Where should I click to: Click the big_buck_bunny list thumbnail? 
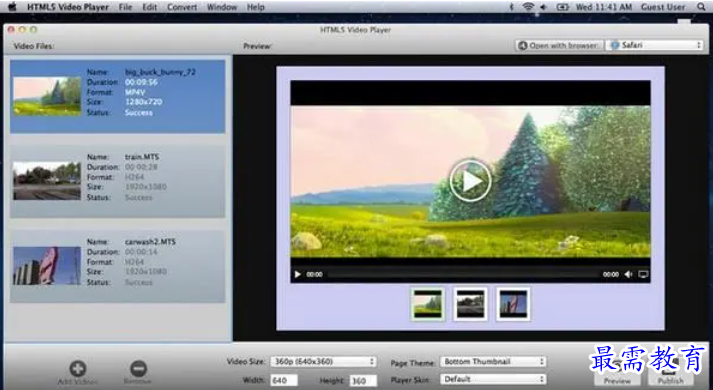[47, 96]
